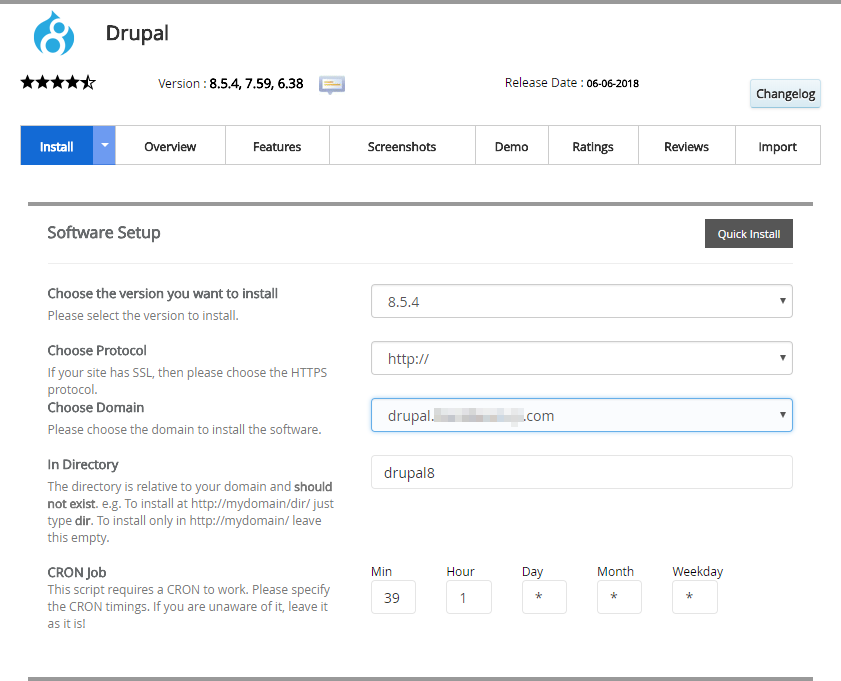Click the Drupal title text
Screen dimensions: 841x681
click(x=137, y=33)
